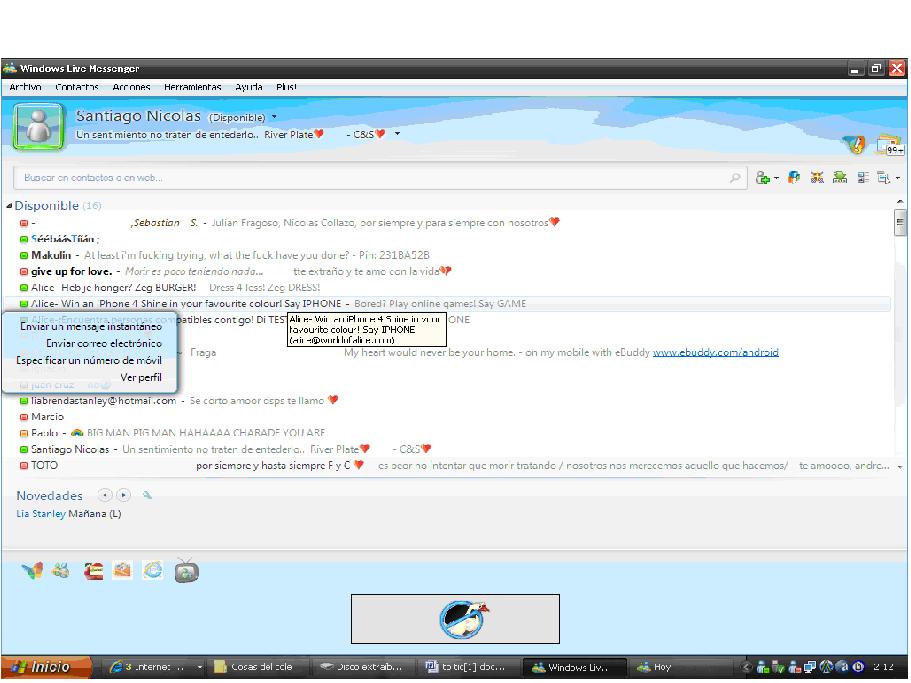Open the personal message dropdown arrow
911x683 pixels.
pyautogui.click(x=397, y=134)
